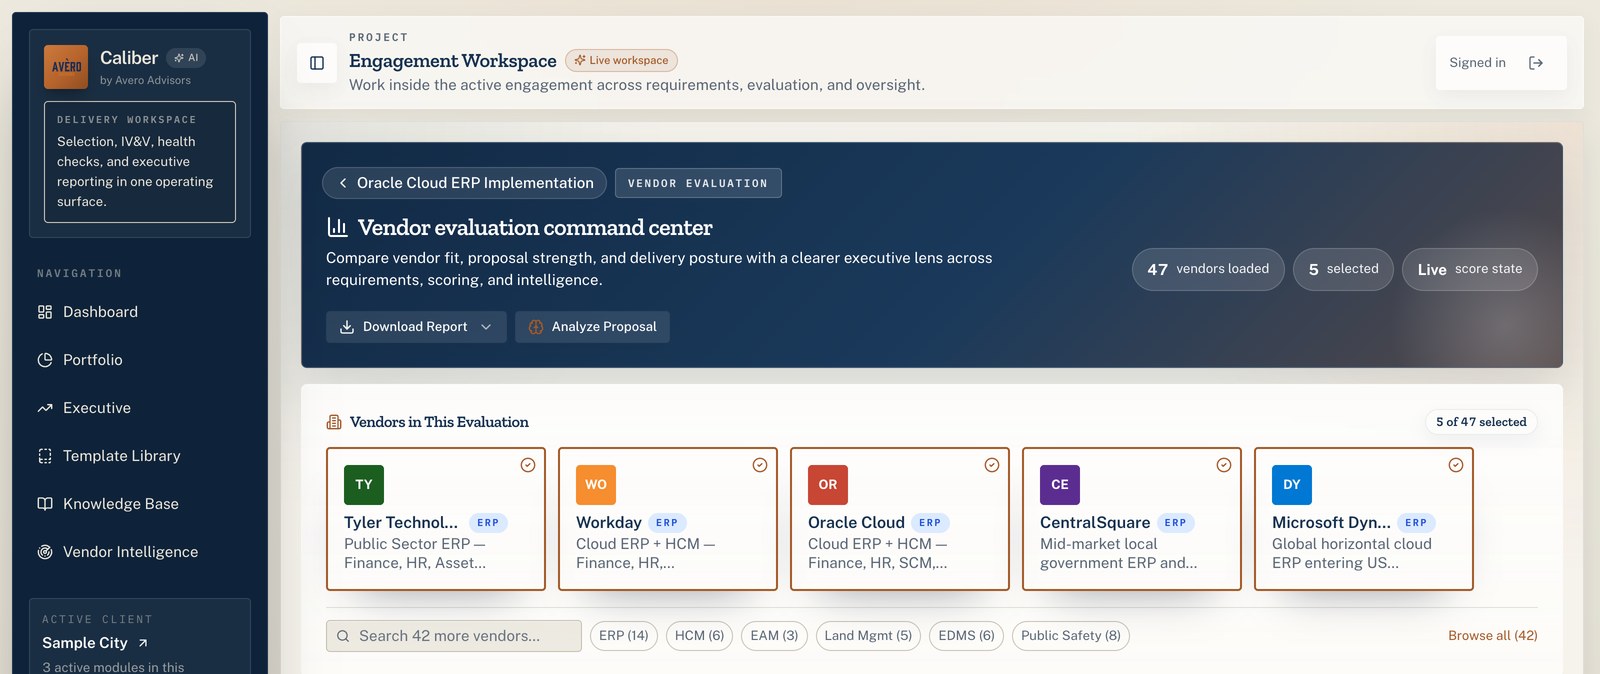Filter vendors by EDMS (6)
The height and width of the screenshot is (674, 1600).
pos(966,636)
